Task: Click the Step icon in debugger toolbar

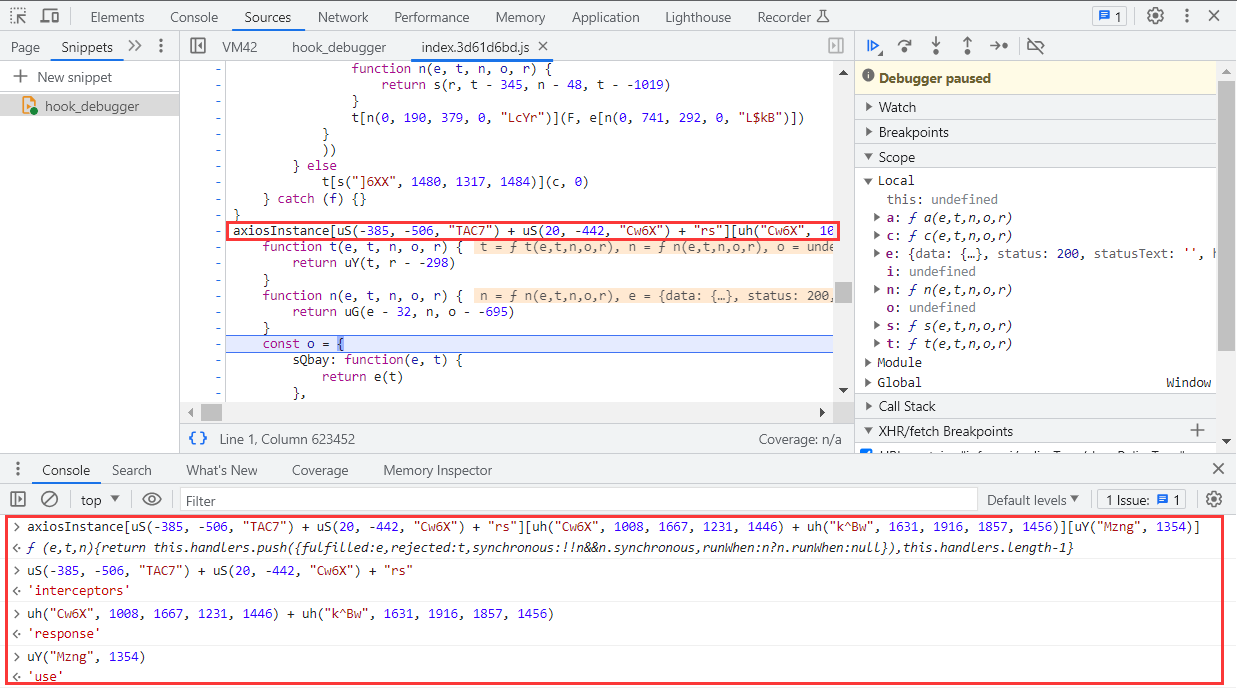Action: coord(999,46)
